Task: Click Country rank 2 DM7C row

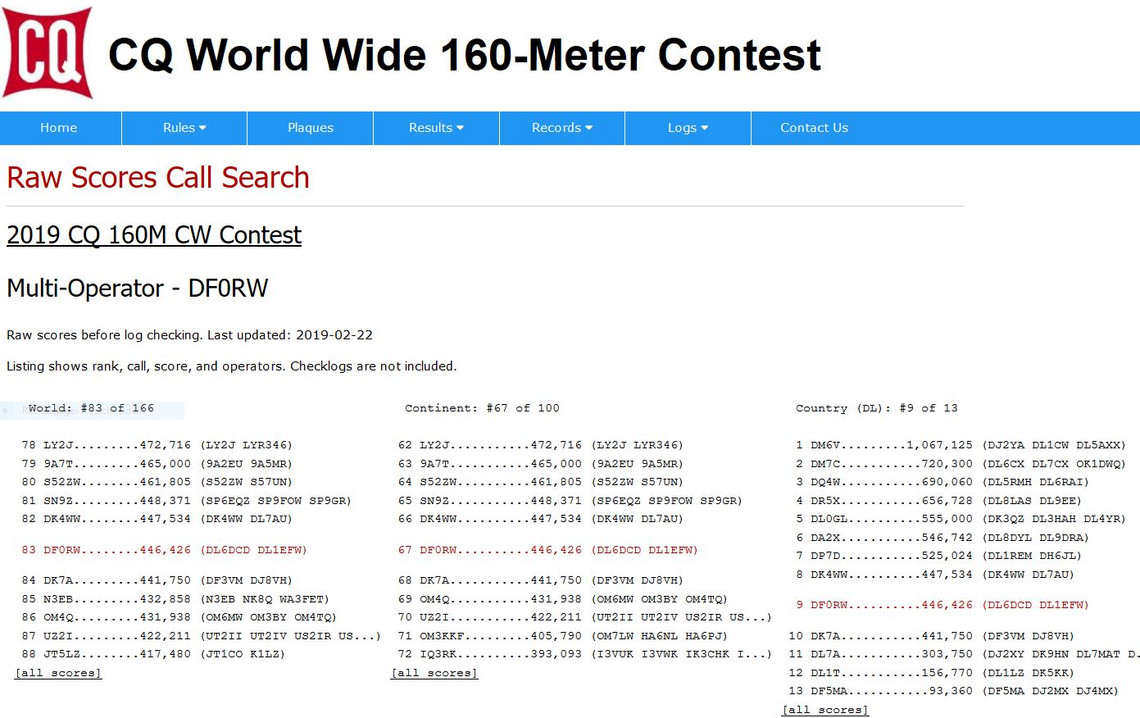Action: click(x=960, y=464)
